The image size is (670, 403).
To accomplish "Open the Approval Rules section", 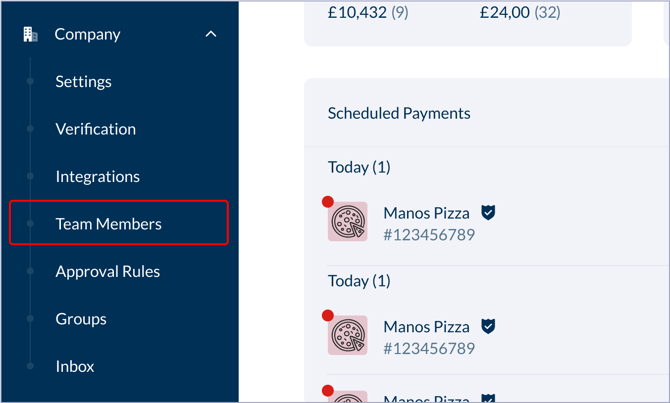I will coord(107,272).
